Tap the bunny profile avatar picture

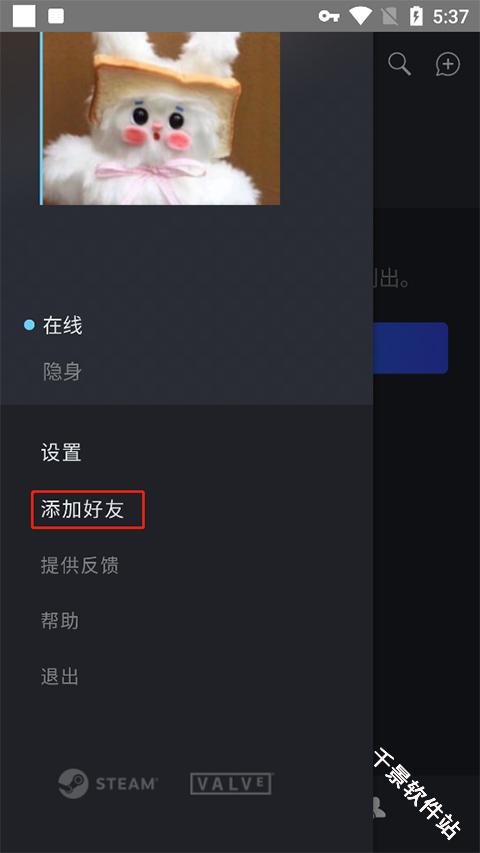coord(161,118)
